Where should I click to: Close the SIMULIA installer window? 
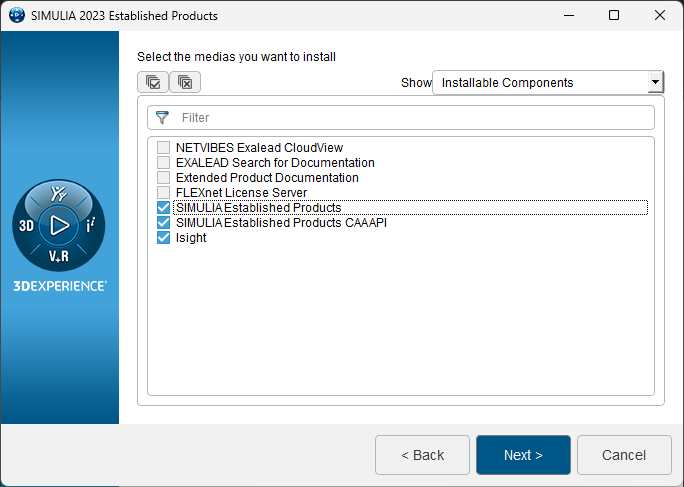(x=660, y=15)
